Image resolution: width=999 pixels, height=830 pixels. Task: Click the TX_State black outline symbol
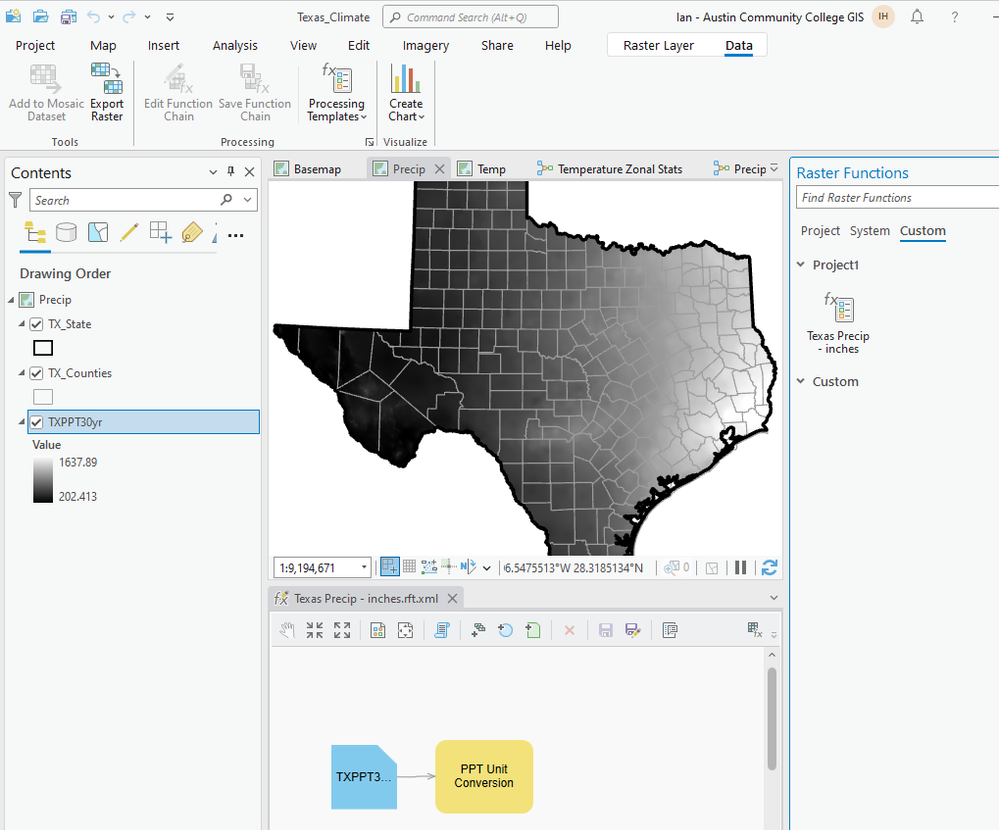(x=43, y=348)
